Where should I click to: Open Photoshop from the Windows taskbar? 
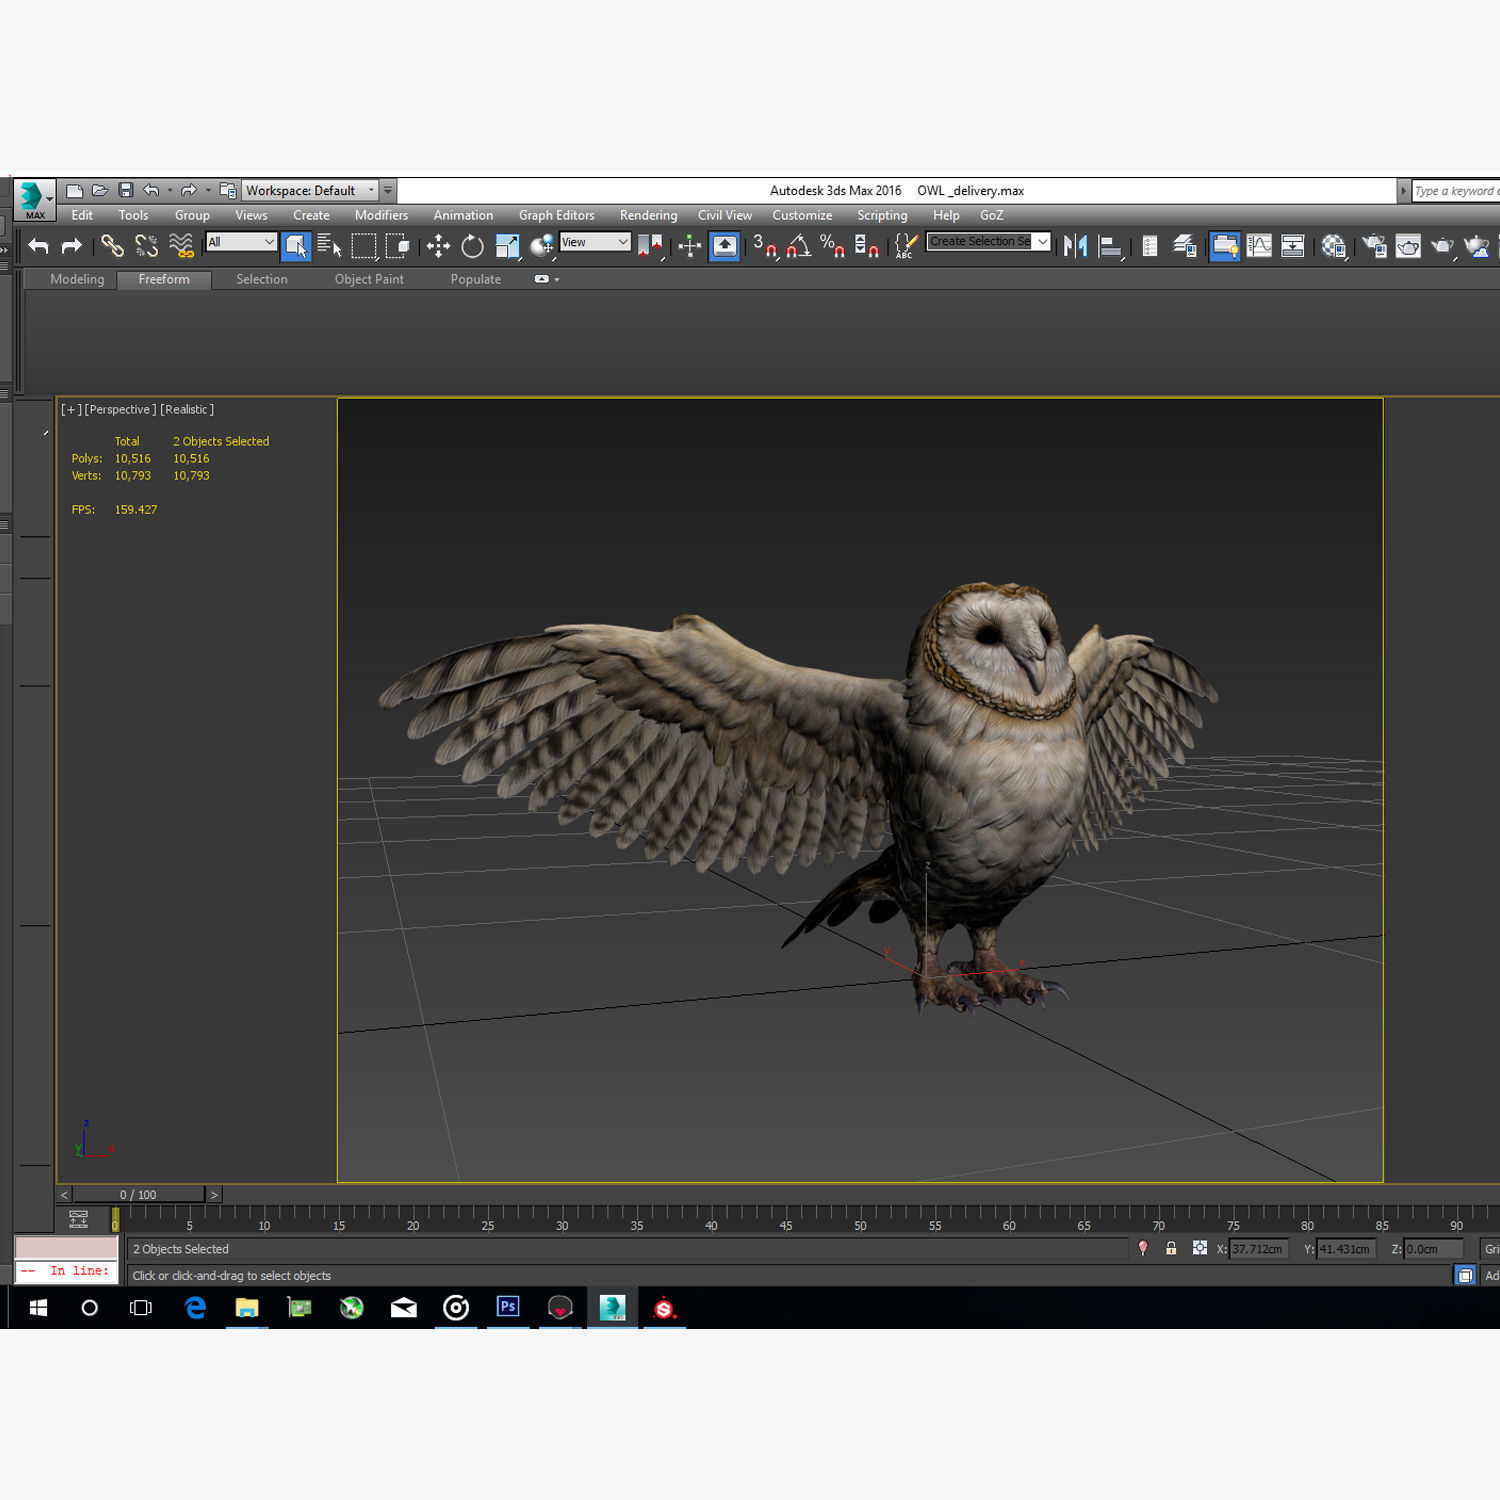click(508, 1307)
